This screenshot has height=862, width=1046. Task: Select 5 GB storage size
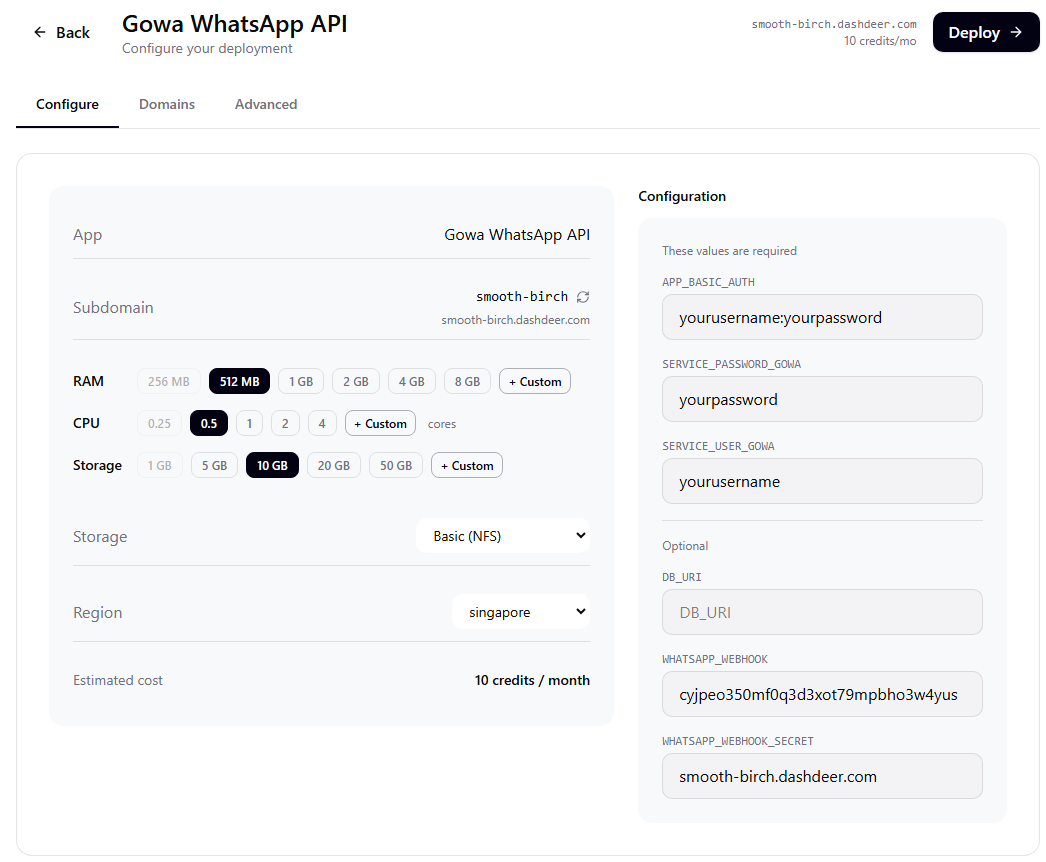[x=215, y=466]
